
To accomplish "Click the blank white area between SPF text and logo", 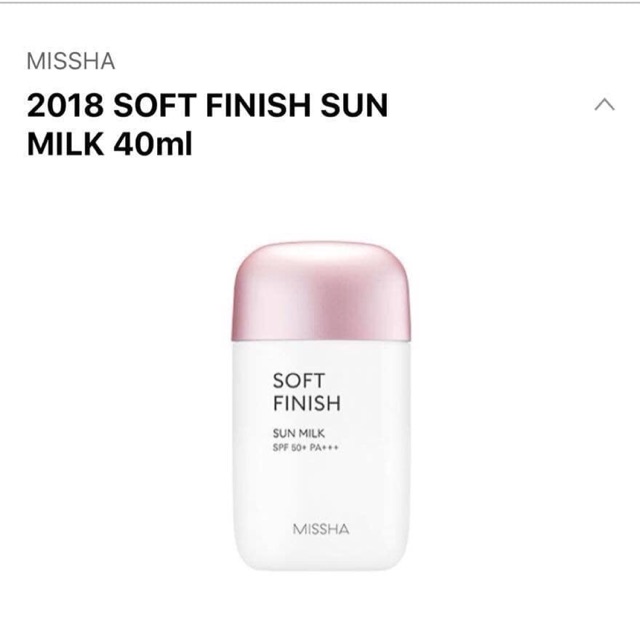I will [x=320, y=486].
